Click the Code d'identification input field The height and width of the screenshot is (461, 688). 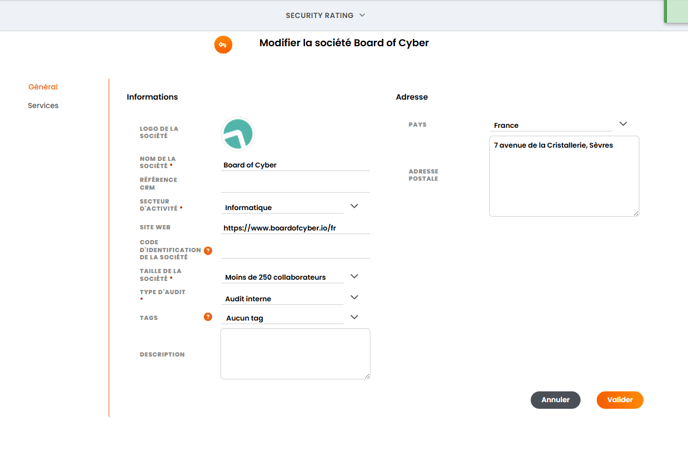(x=295, y=250)
